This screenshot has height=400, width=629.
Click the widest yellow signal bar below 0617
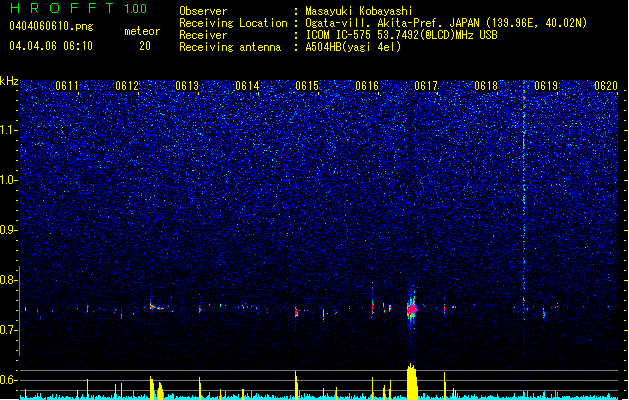[412, 382]
